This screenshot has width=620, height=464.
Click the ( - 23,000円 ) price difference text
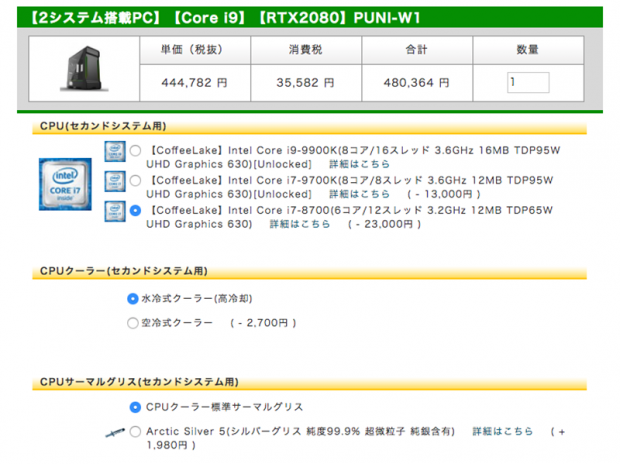[x=384, y=224]
